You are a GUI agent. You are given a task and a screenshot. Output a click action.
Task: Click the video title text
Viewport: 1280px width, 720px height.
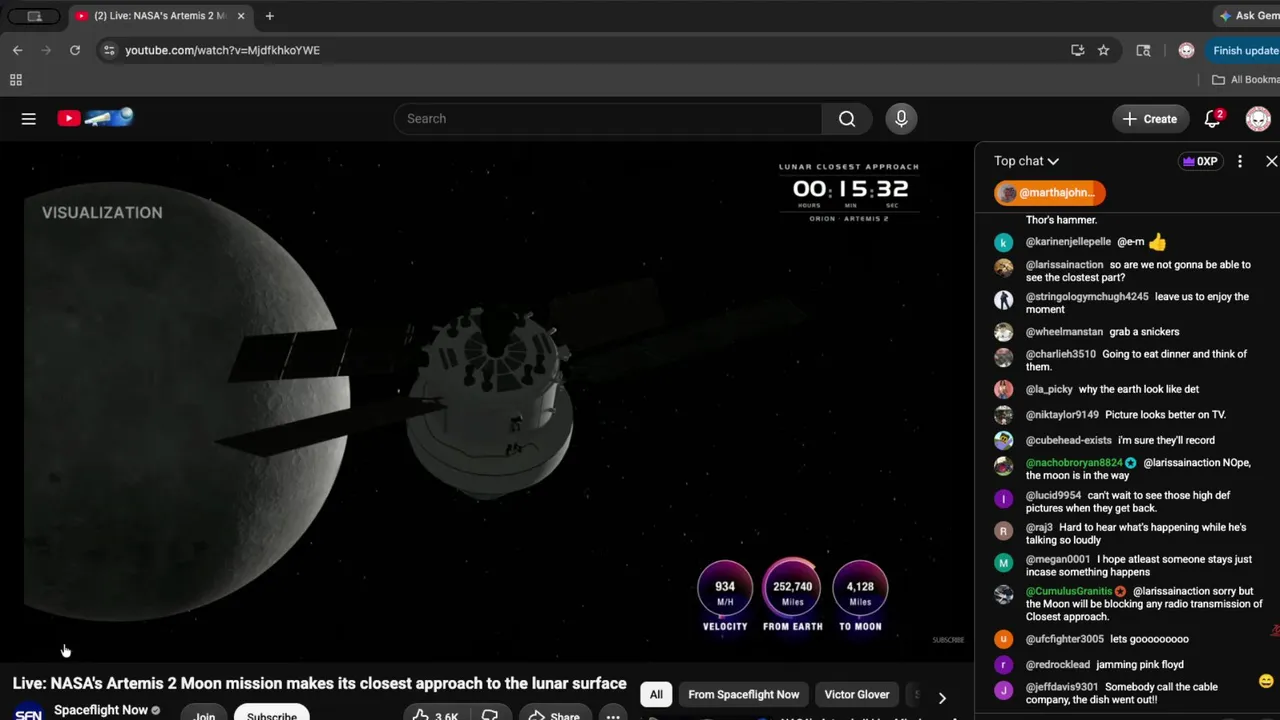click(x=319, y=684)
